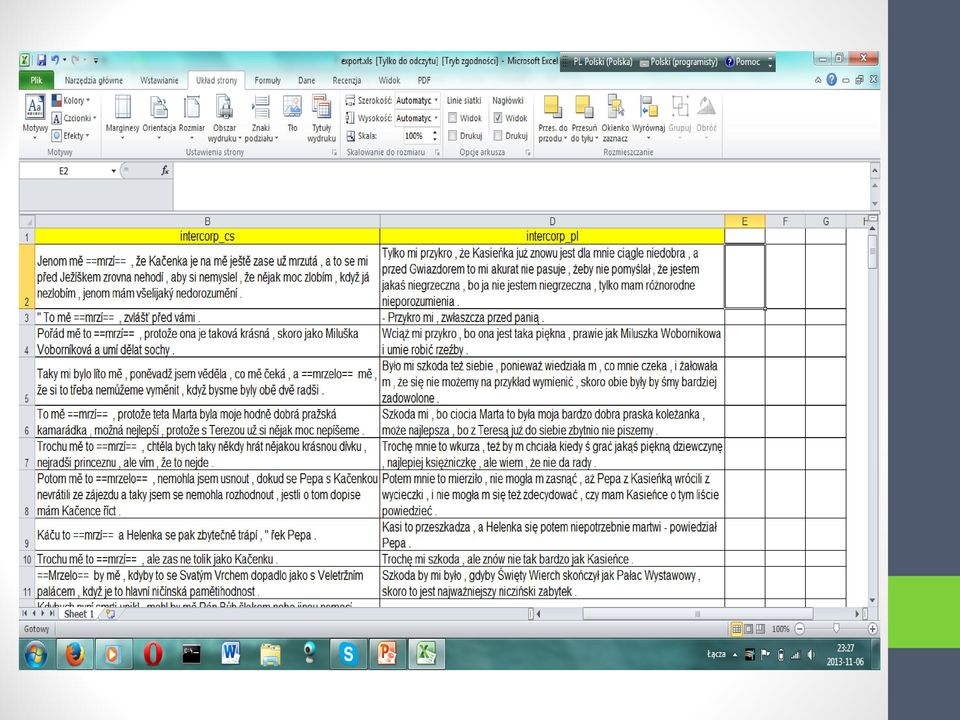
Task: Open the Wysokość Automatyczne dropdown
Action: click(x=436, y=118)
